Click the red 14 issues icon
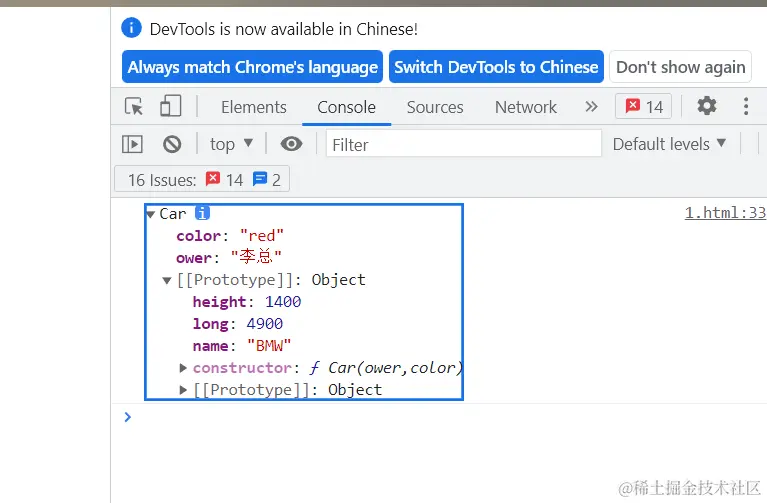 tap(213, 179)
